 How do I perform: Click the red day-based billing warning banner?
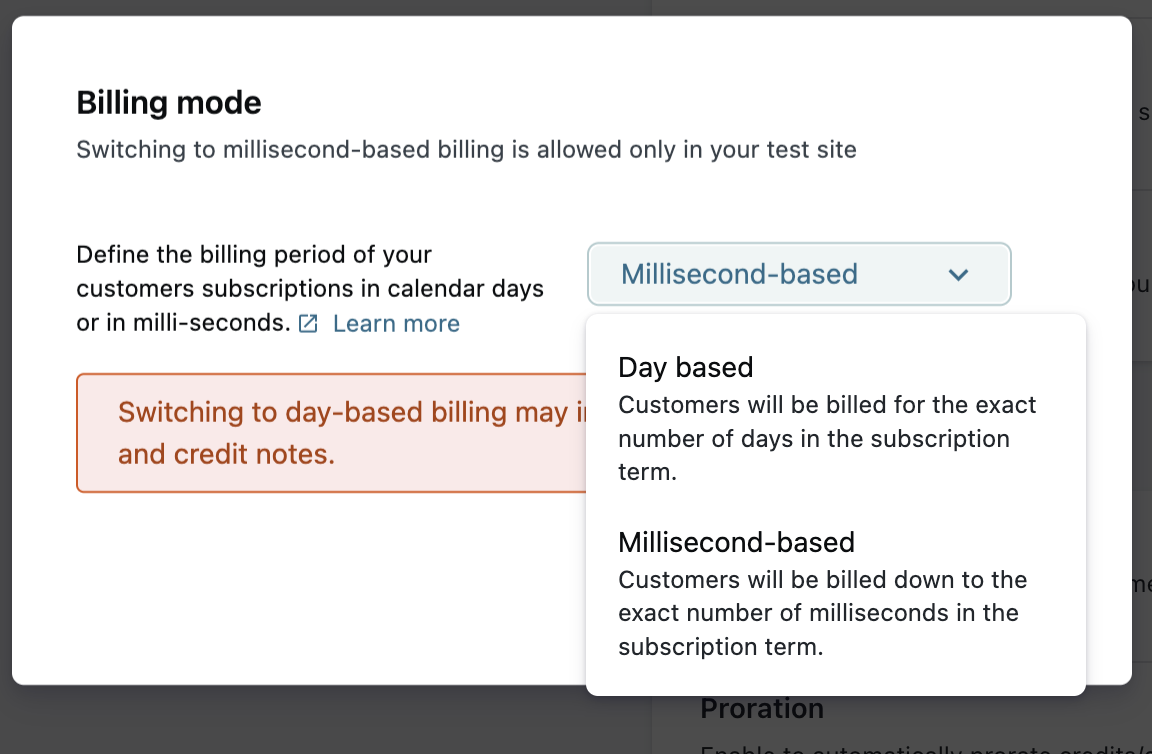(330, 433)
